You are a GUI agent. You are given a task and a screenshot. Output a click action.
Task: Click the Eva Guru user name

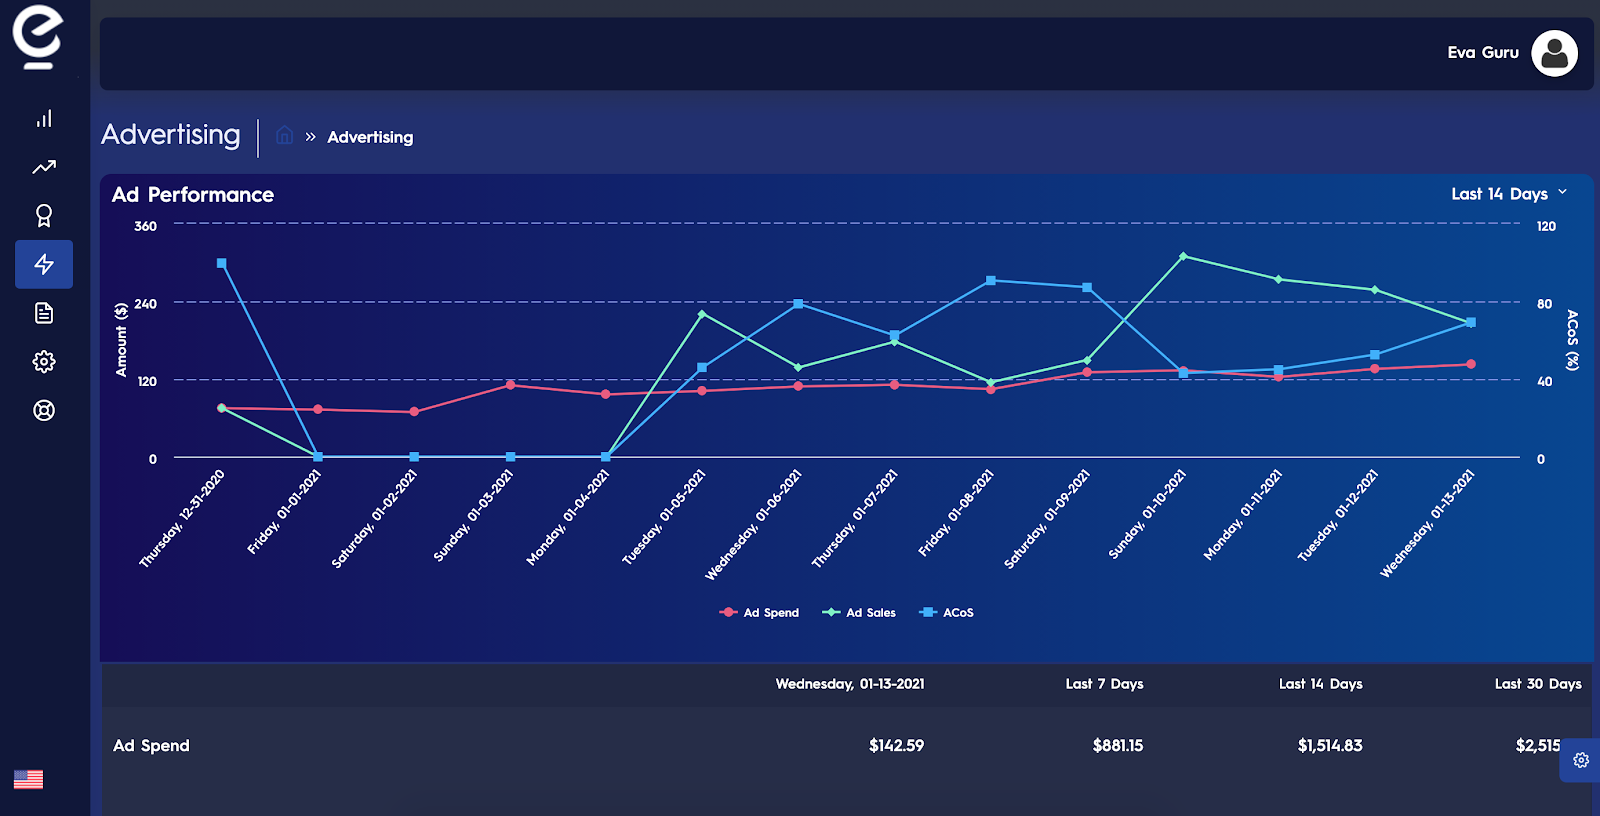tap(1483, 53)
